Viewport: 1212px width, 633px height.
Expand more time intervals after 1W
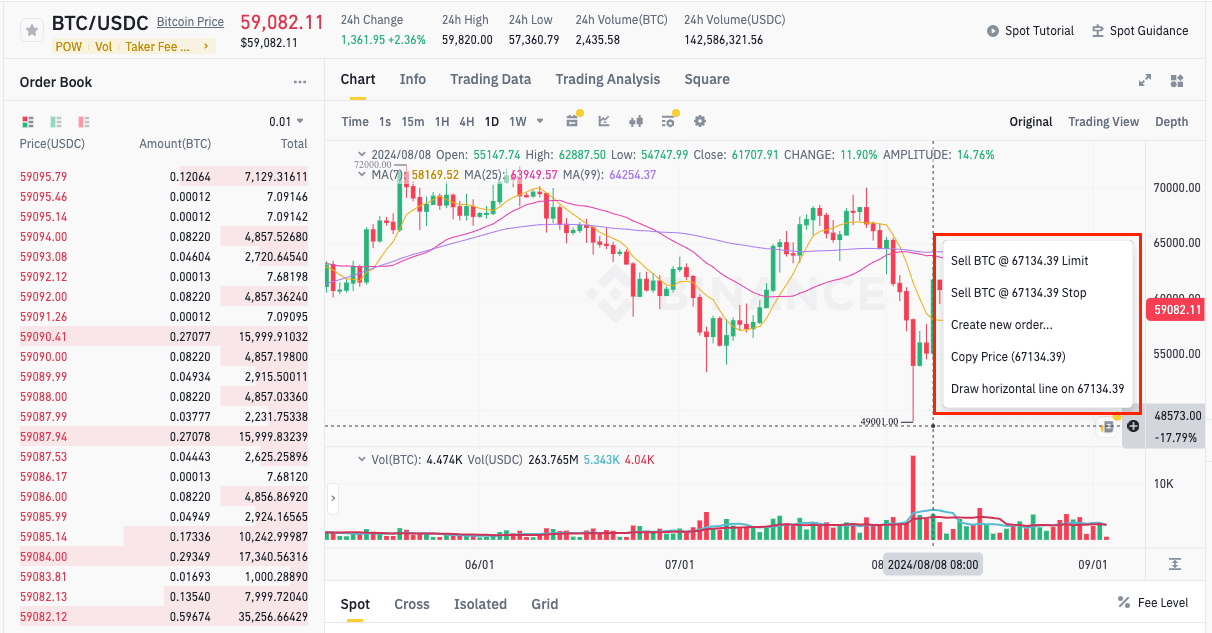pos(541,121)
